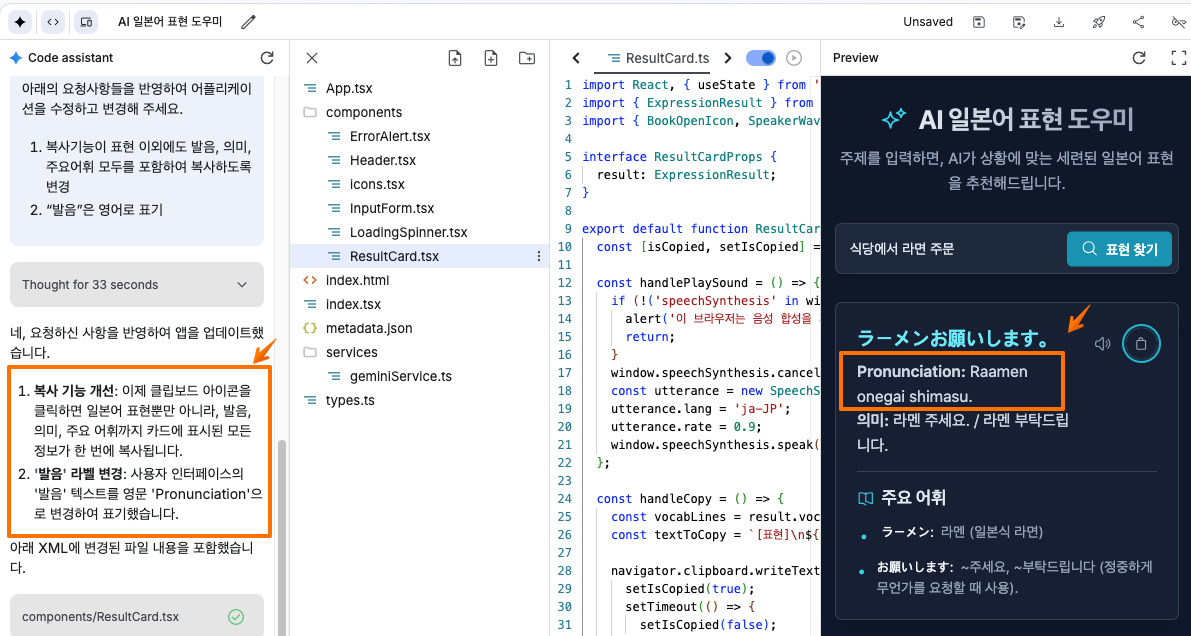Reload the Preview with refresh icon
Viewport: 1191px width, 636px height.
(x=1139, y=58)
